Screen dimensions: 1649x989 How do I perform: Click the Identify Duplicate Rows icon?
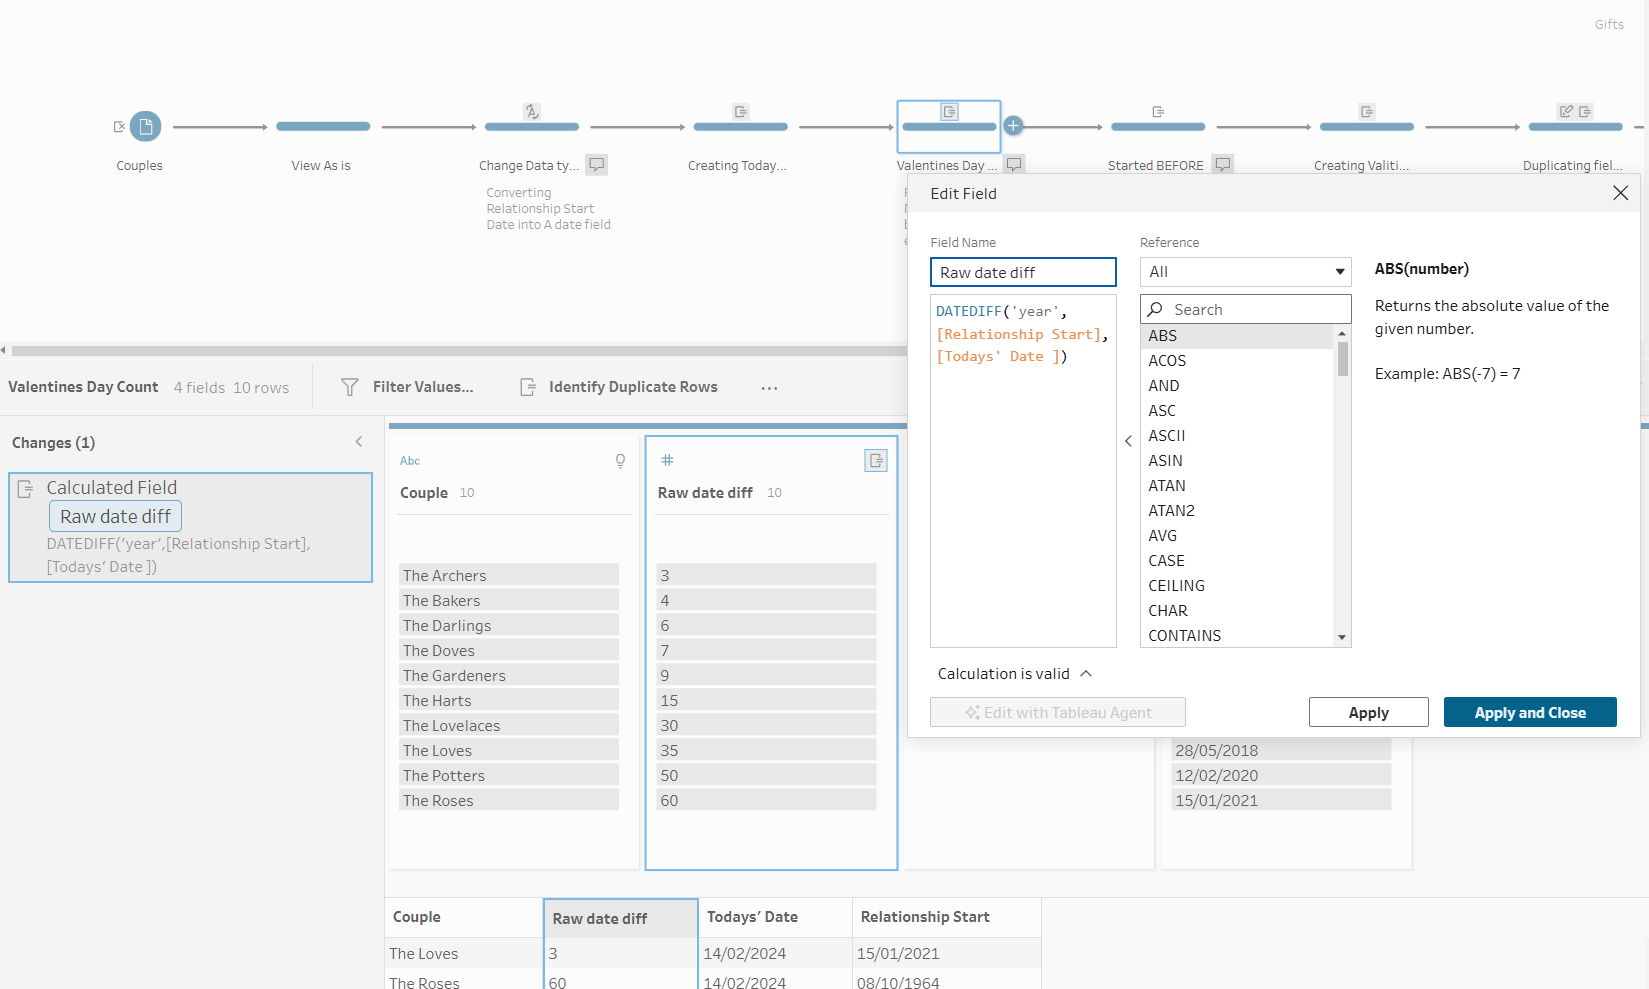point(528,387)
